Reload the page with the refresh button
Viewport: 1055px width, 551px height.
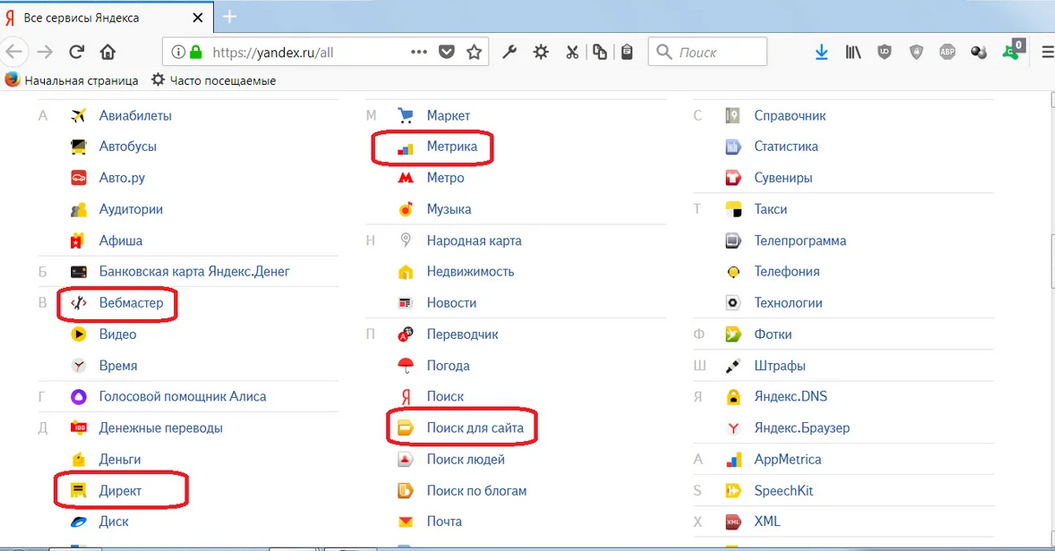tap(77, 52)
